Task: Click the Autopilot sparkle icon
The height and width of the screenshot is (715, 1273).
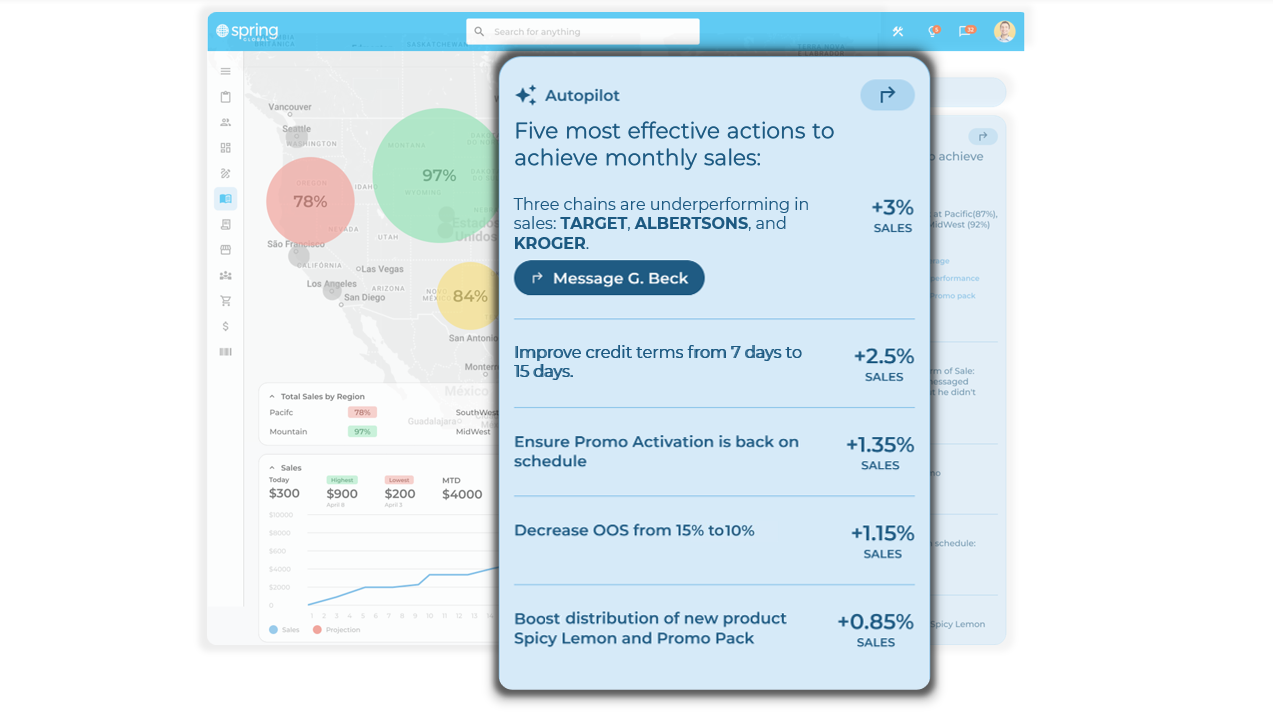Action: coord(525,96)
